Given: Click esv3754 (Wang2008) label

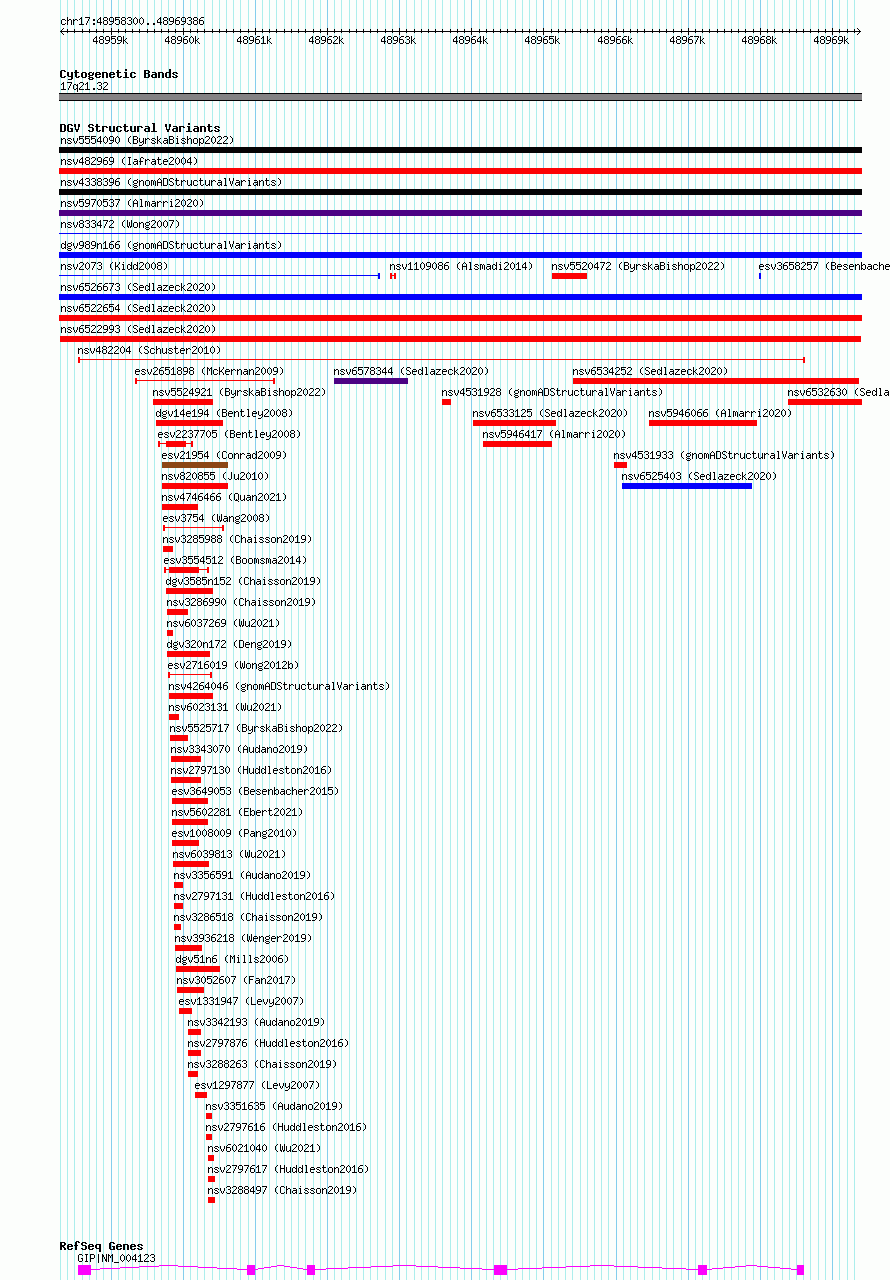Looking at the screenshot, I should [216, 518].
